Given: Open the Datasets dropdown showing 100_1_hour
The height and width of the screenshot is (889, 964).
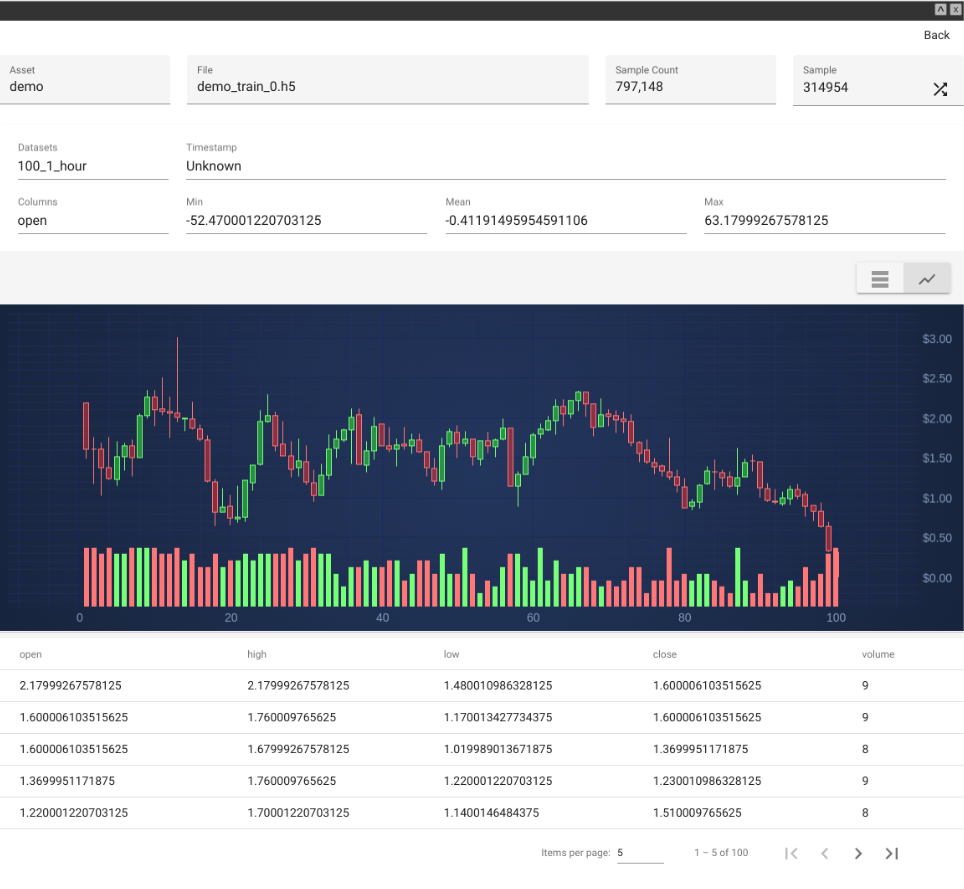Looking at the screenshot, I should (92, 166).
